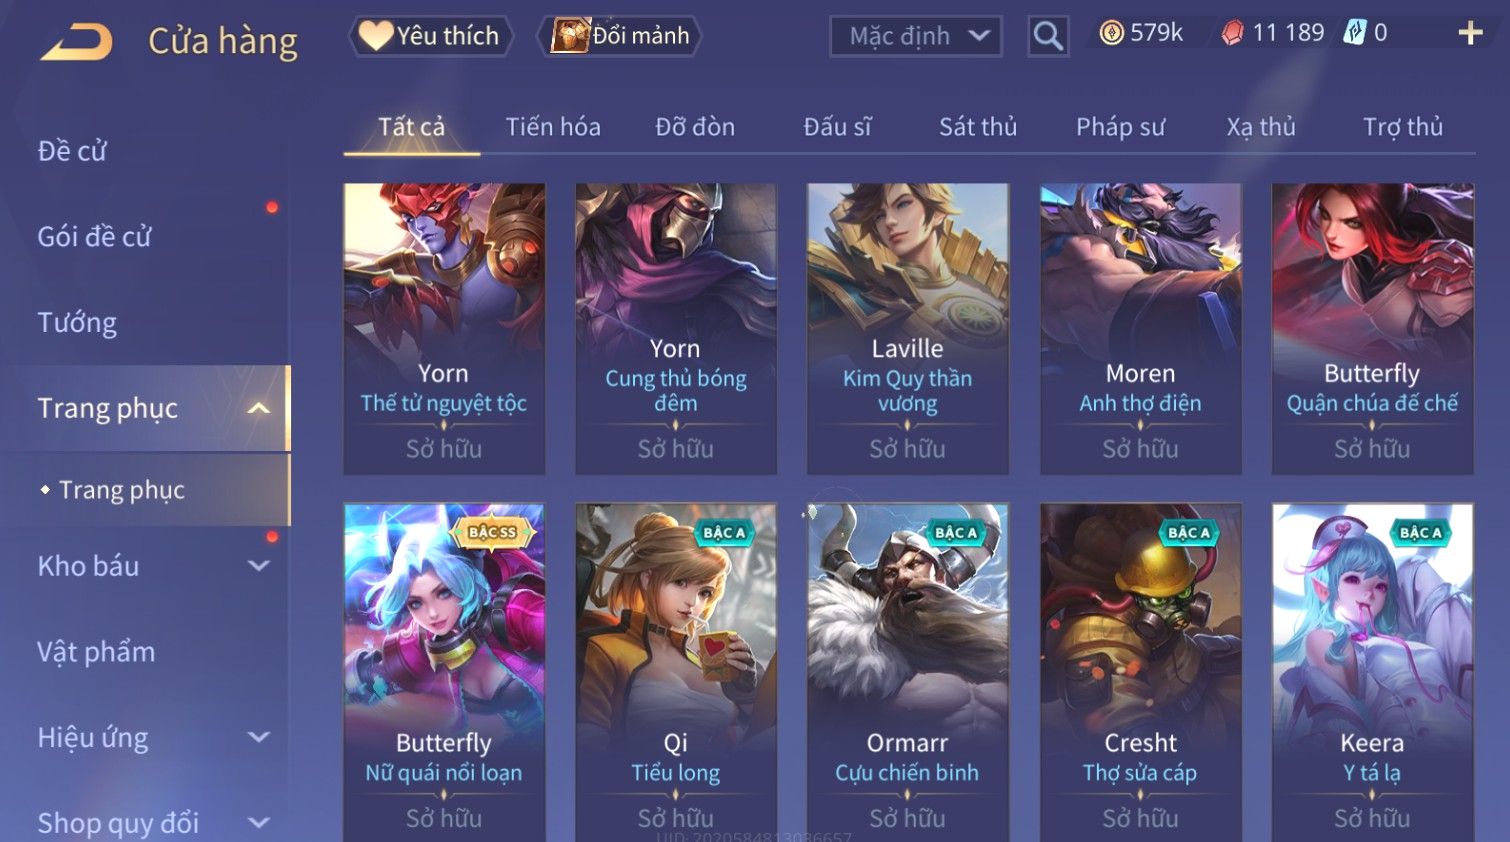Screen dimensions: 1510x842
Task: Open the Tướng sidebar menu
Action: coord(77,323)
